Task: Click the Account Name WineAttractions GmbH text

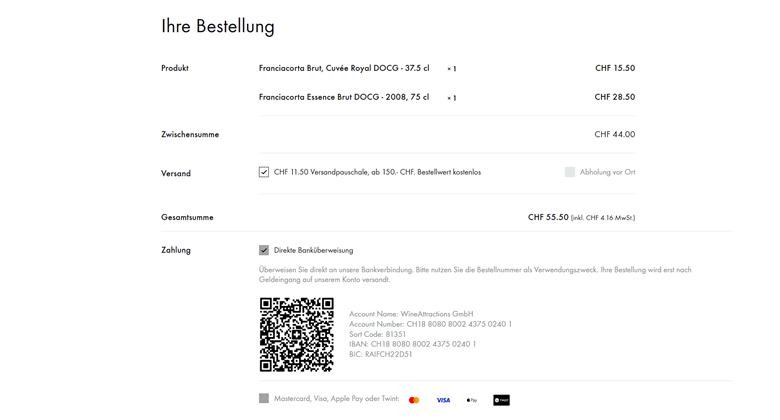Action: tap(411, 314)
